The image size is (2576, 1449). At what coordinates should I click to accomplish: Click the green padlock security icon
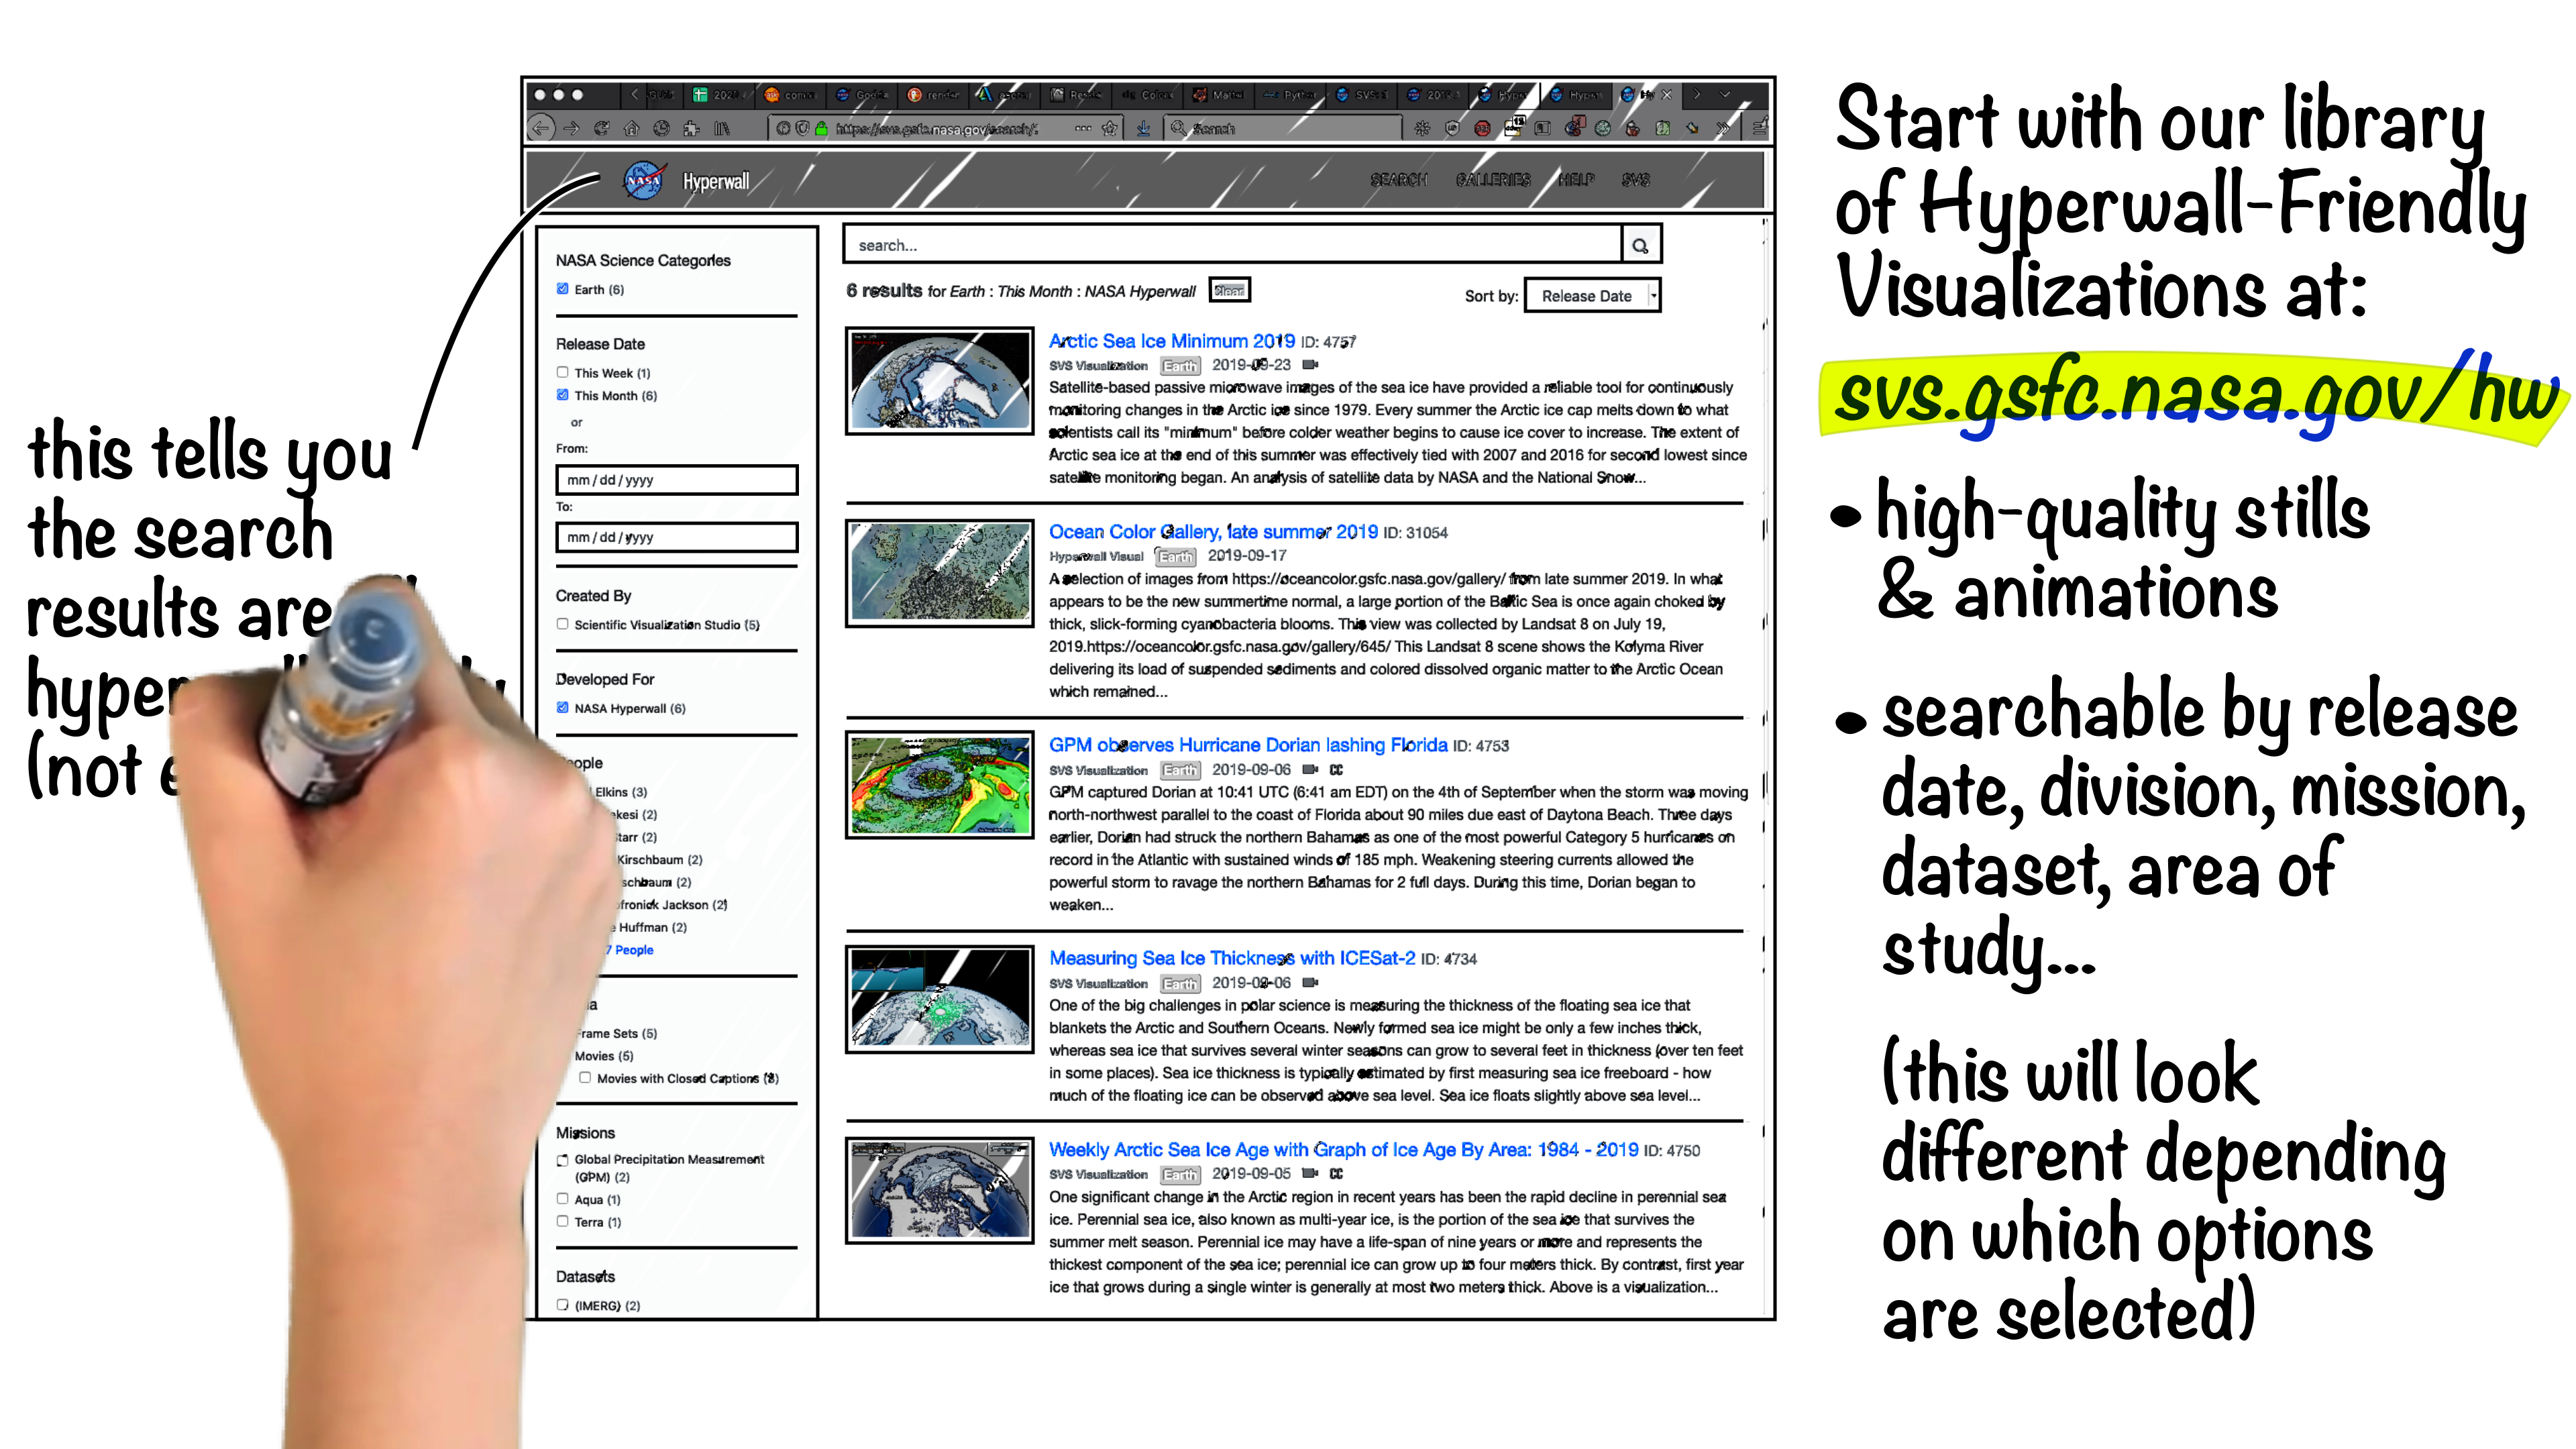pyautogui.click(x=821, y=128)
